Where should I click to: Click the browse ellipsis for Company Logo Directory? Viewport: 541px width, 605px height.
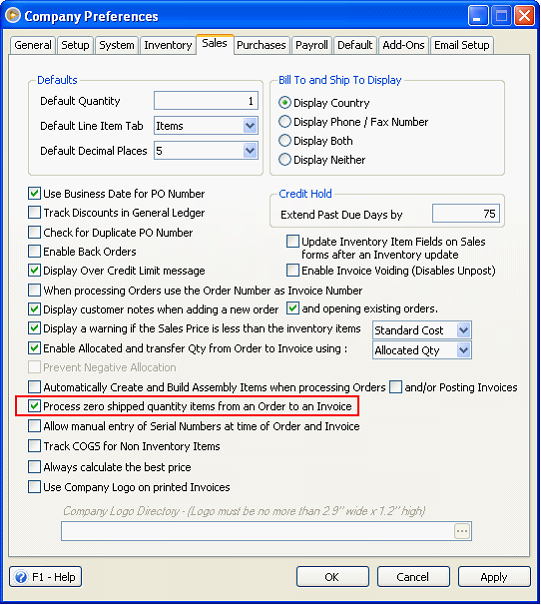coord(462,531)
